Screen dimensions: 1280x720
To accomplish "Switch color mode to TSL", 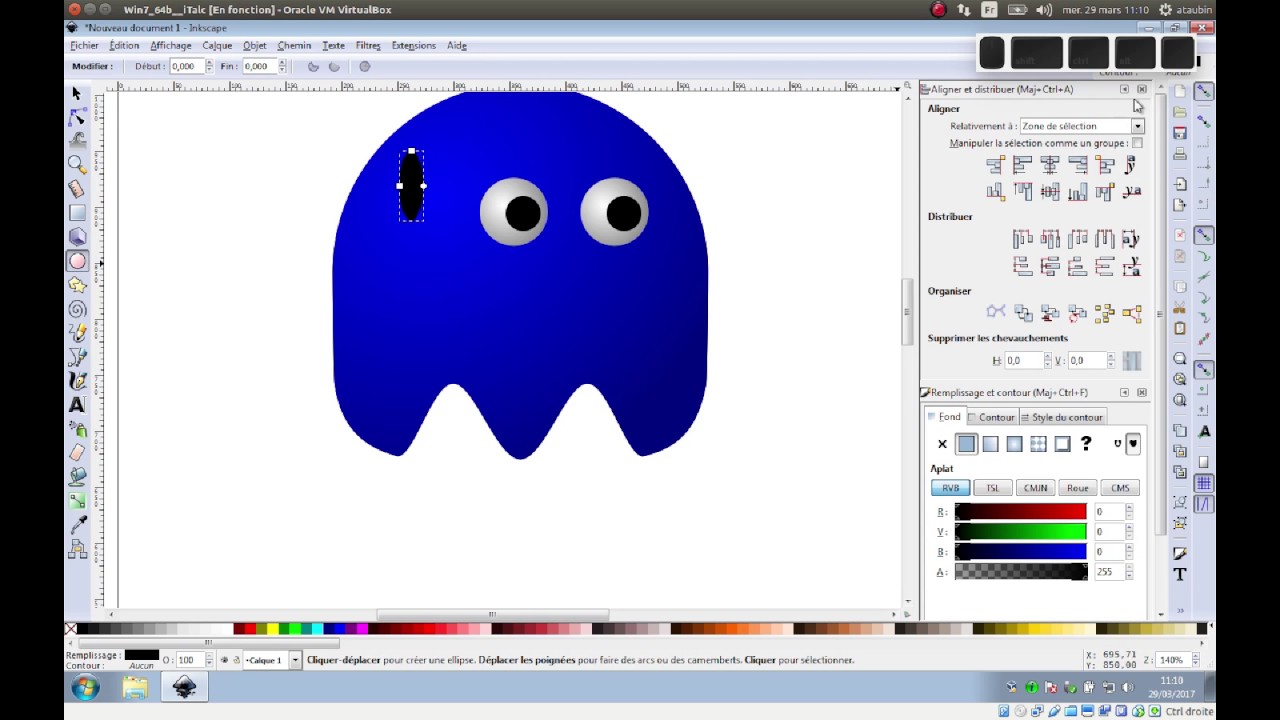I will 992,488.
